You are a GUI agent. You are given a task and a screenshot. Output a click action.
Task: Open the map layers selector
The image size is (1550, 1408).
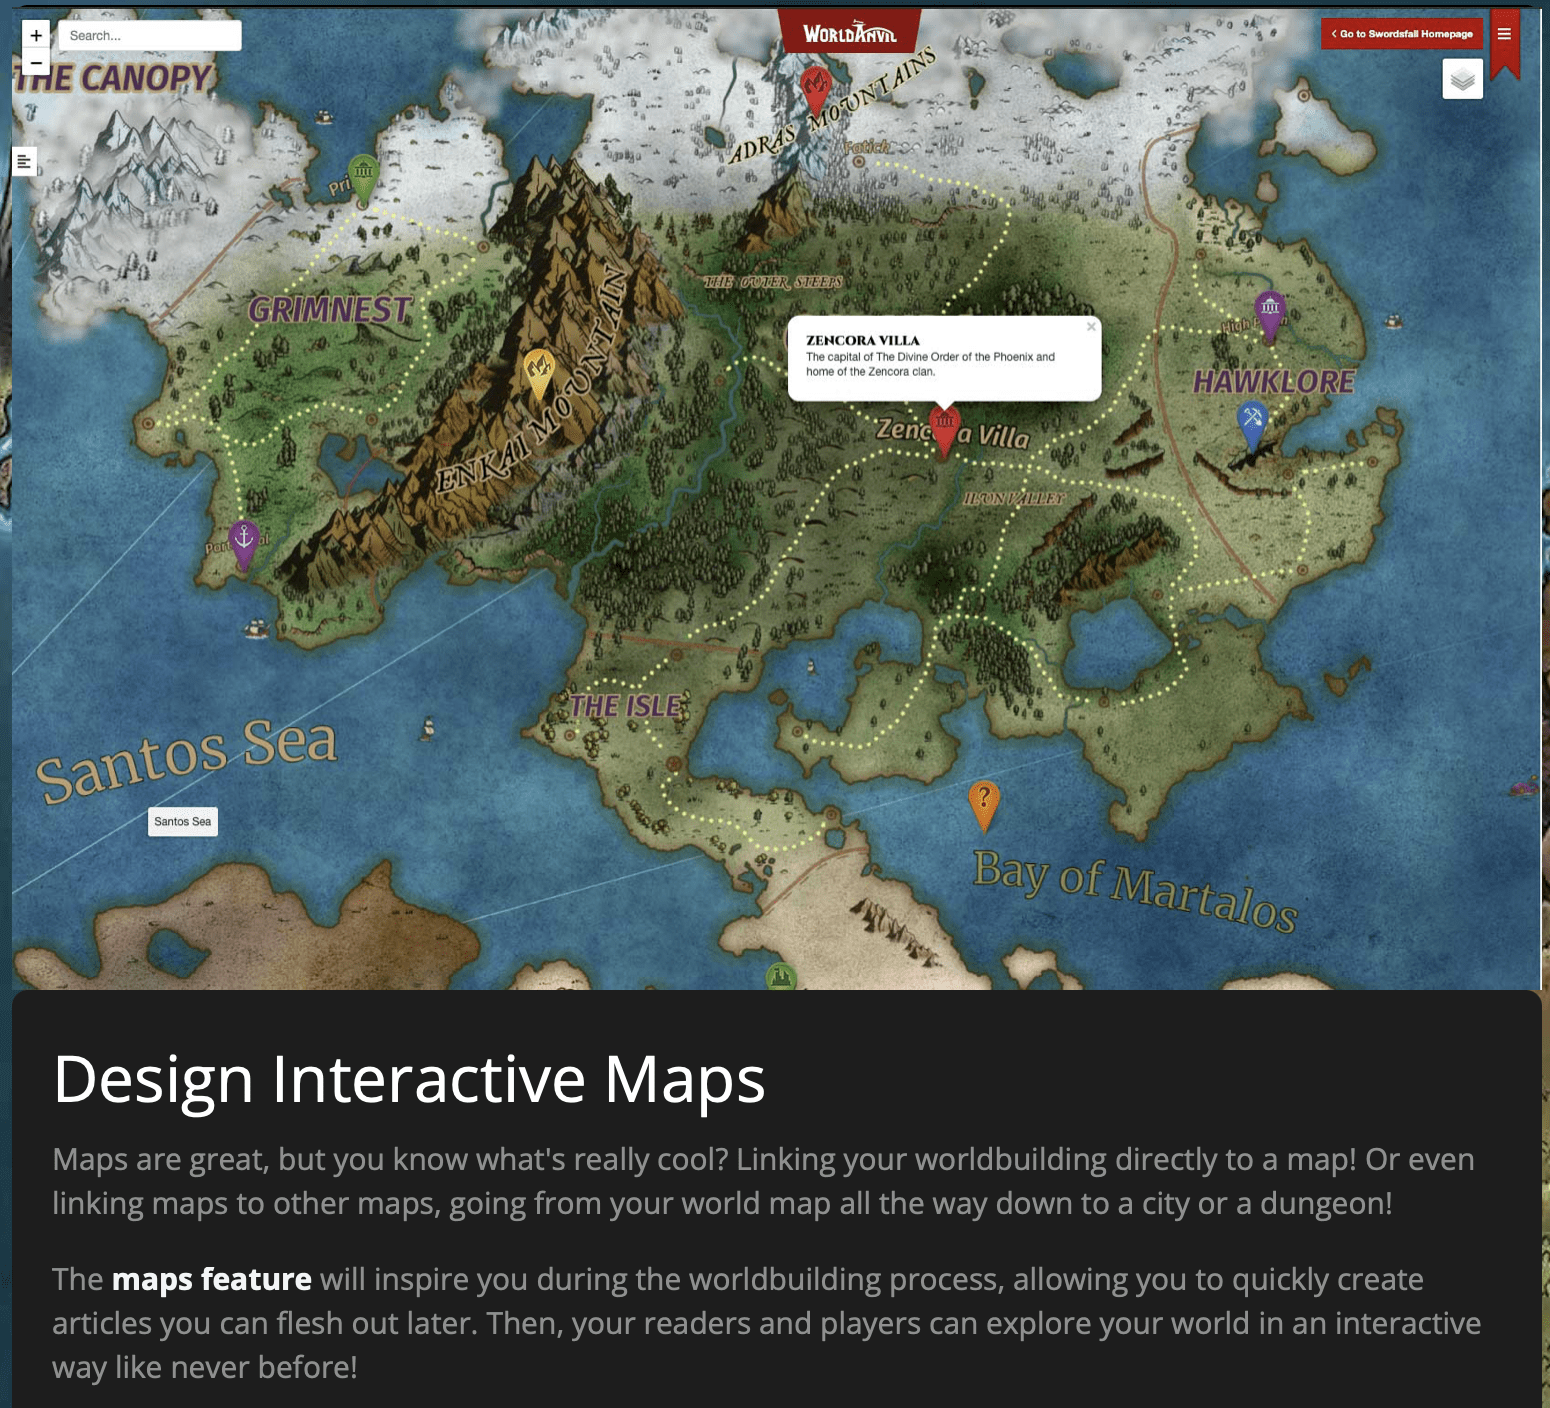pos(1462,79)
